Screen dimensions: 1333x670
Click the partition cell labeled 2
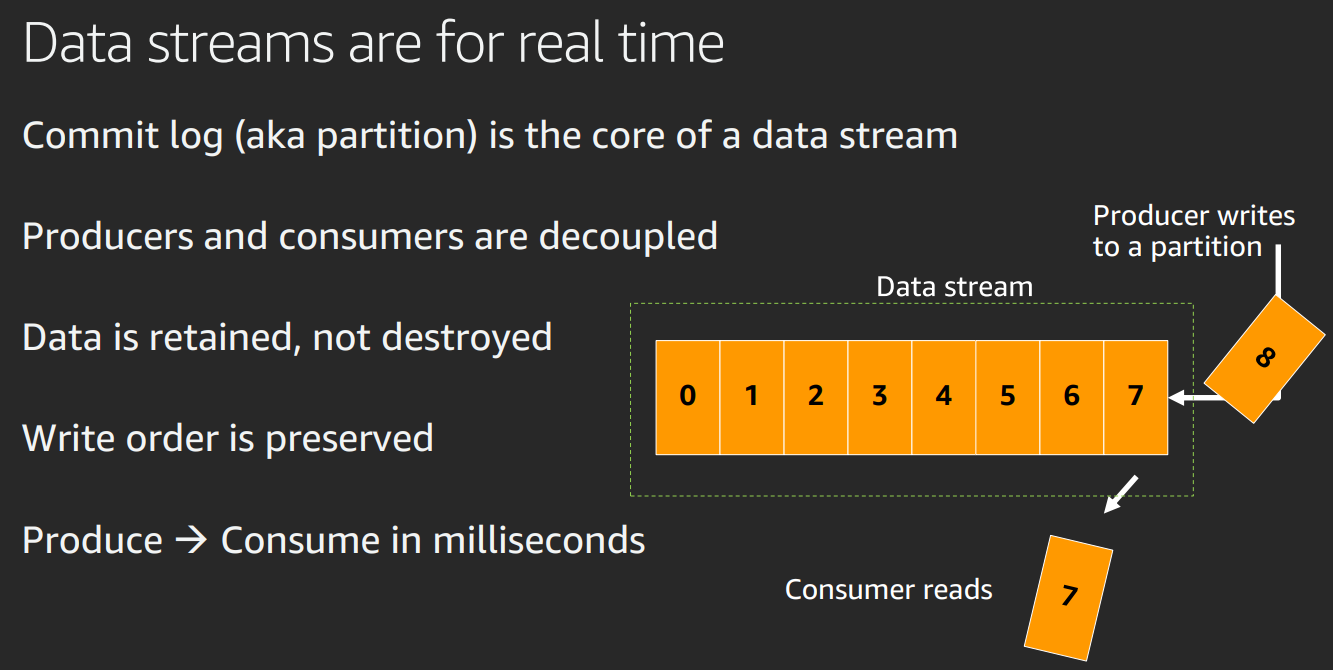point(816,397)
